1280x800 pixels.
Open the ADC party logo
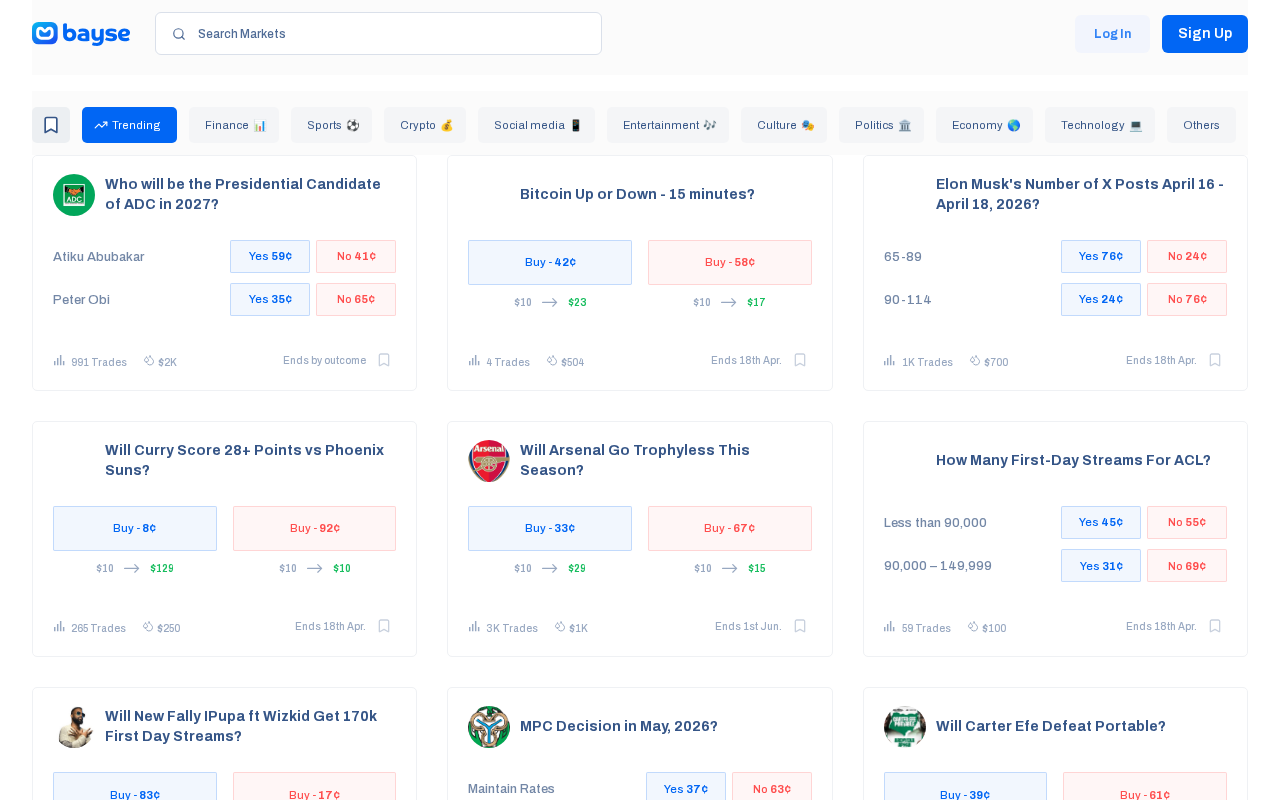74,195
